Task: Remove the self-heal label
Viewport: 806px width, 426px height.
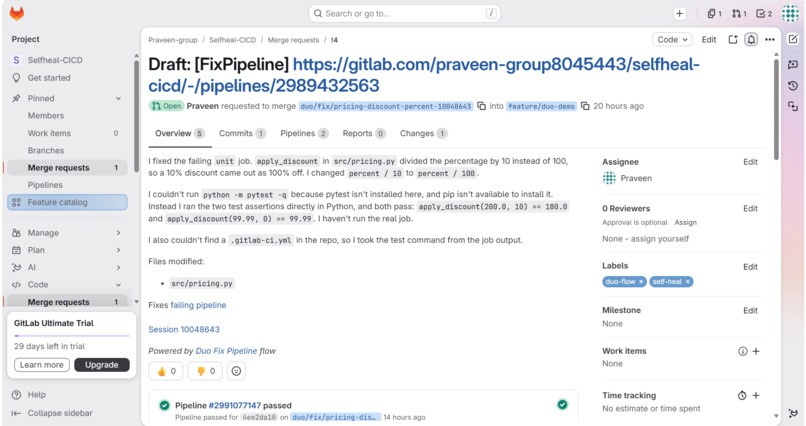Action: pyautogui.click(x=688, y=282)
